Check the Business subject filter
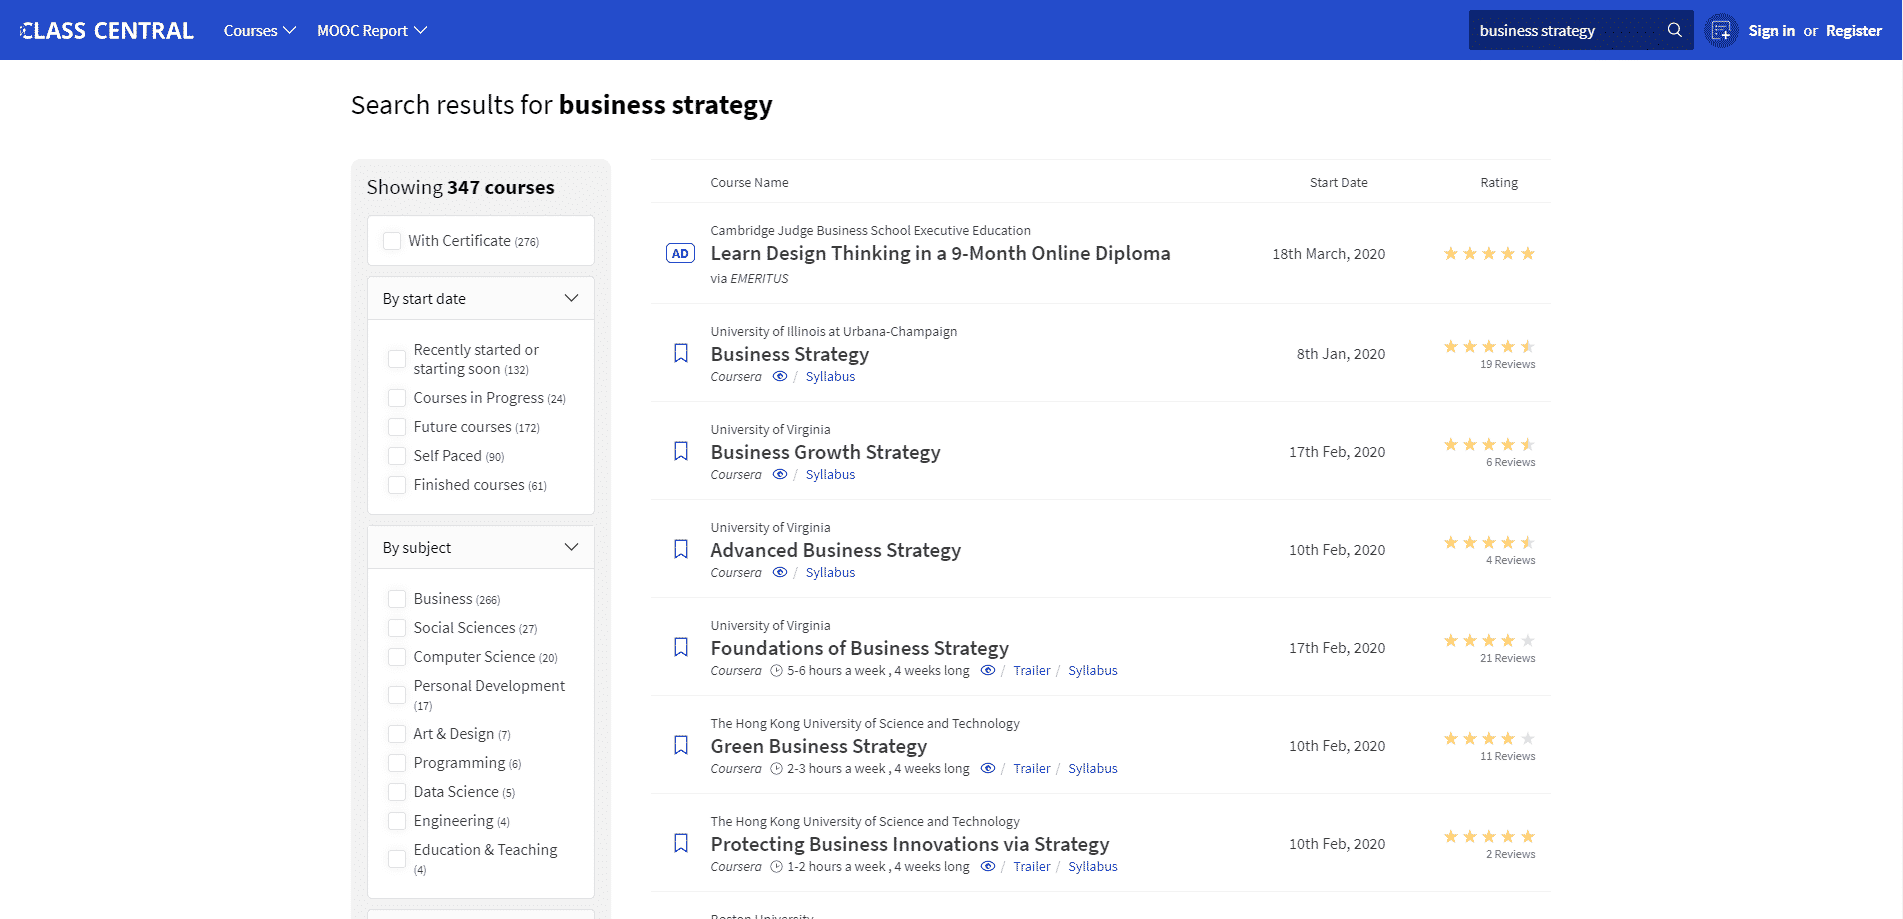Image resolution: width=1903 pixels, height=919 pixels. (397, 599)
